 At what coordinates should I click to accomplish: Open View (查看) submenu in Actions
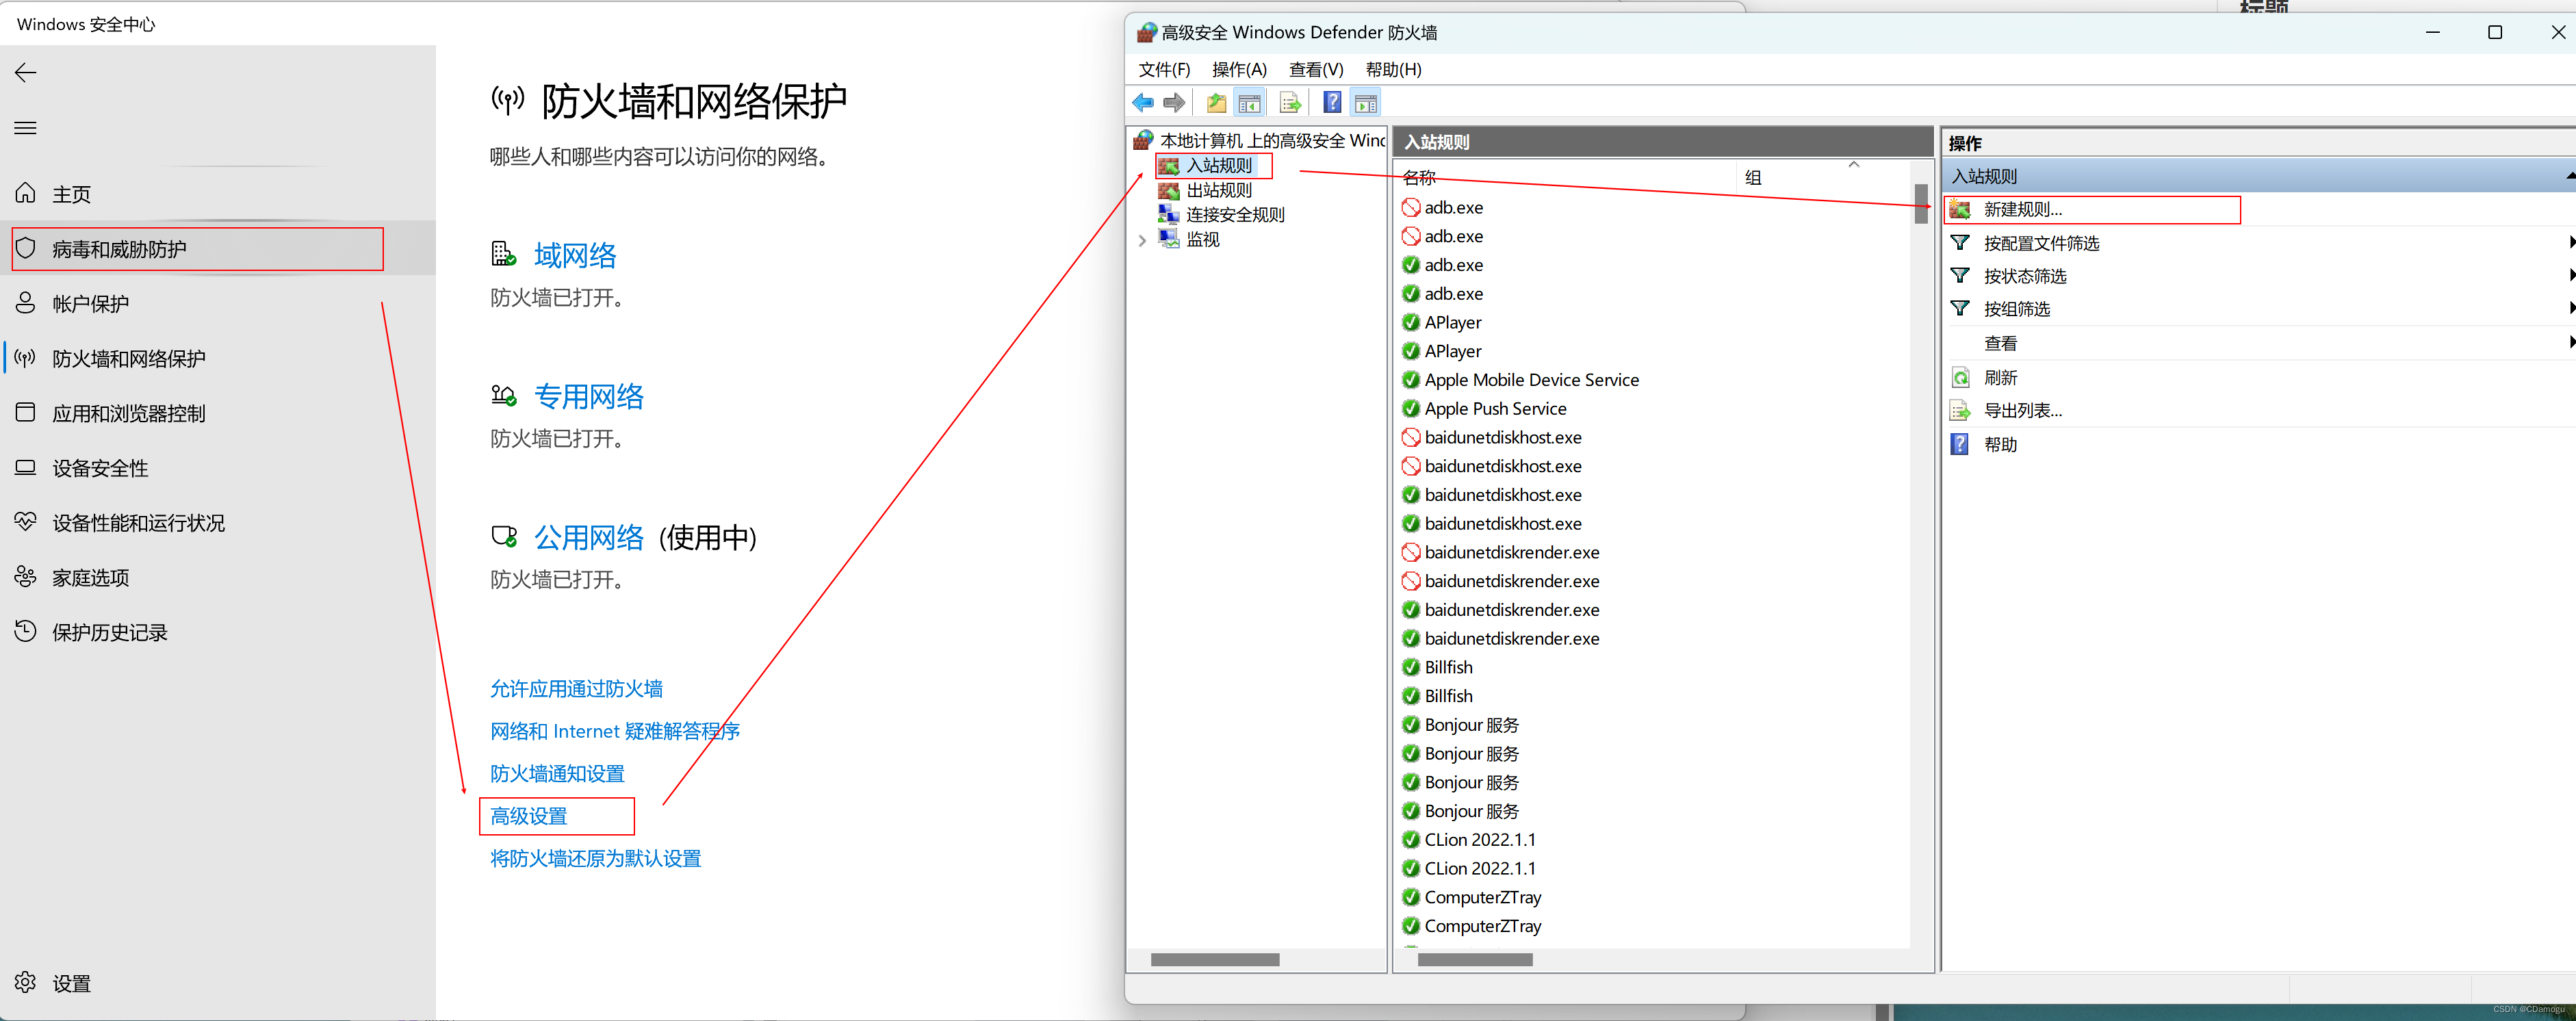click(2000, 343)
